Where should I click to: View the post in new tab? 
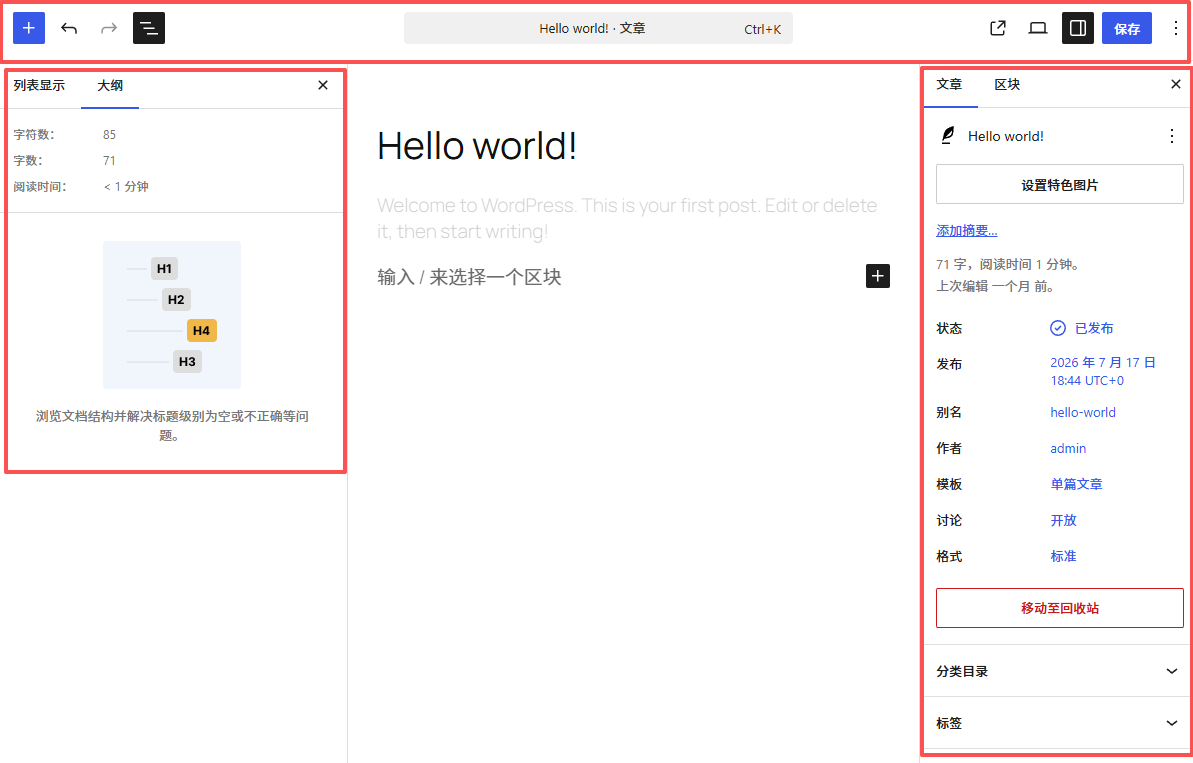(998, 28)
